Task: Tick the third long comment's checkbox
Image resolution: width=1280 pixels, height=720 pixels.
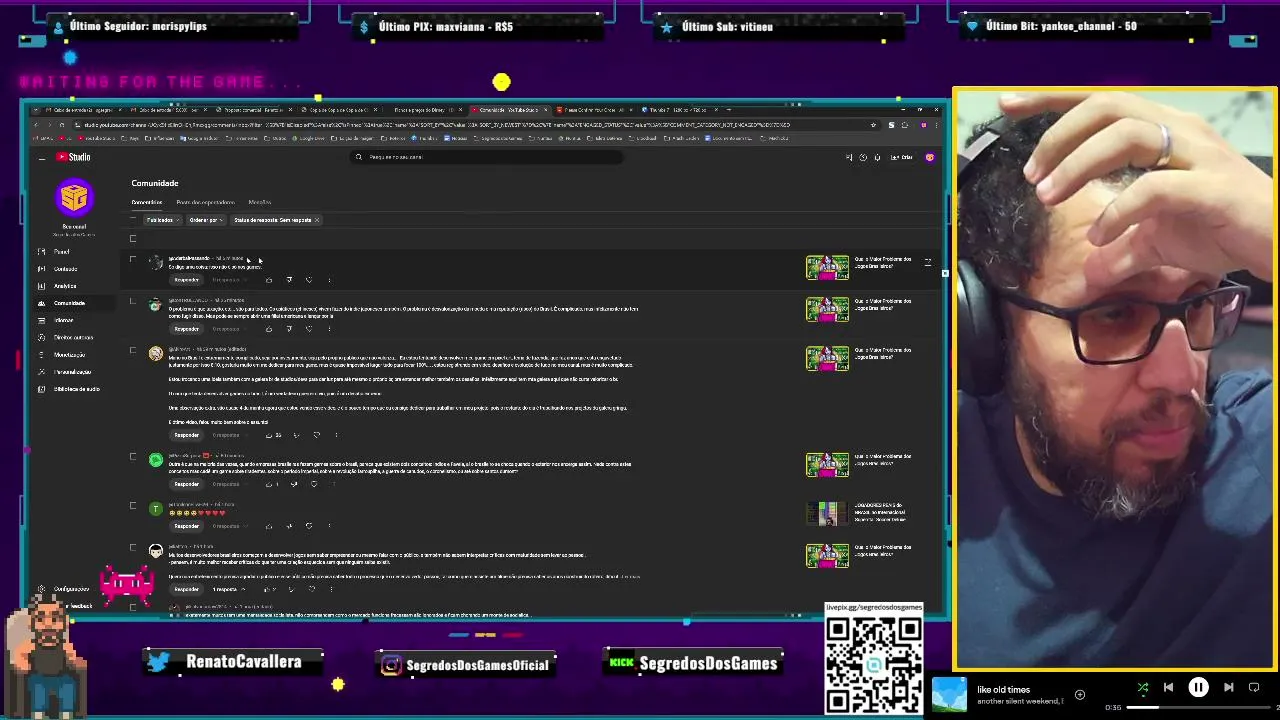Action: (x=133, y=350)
